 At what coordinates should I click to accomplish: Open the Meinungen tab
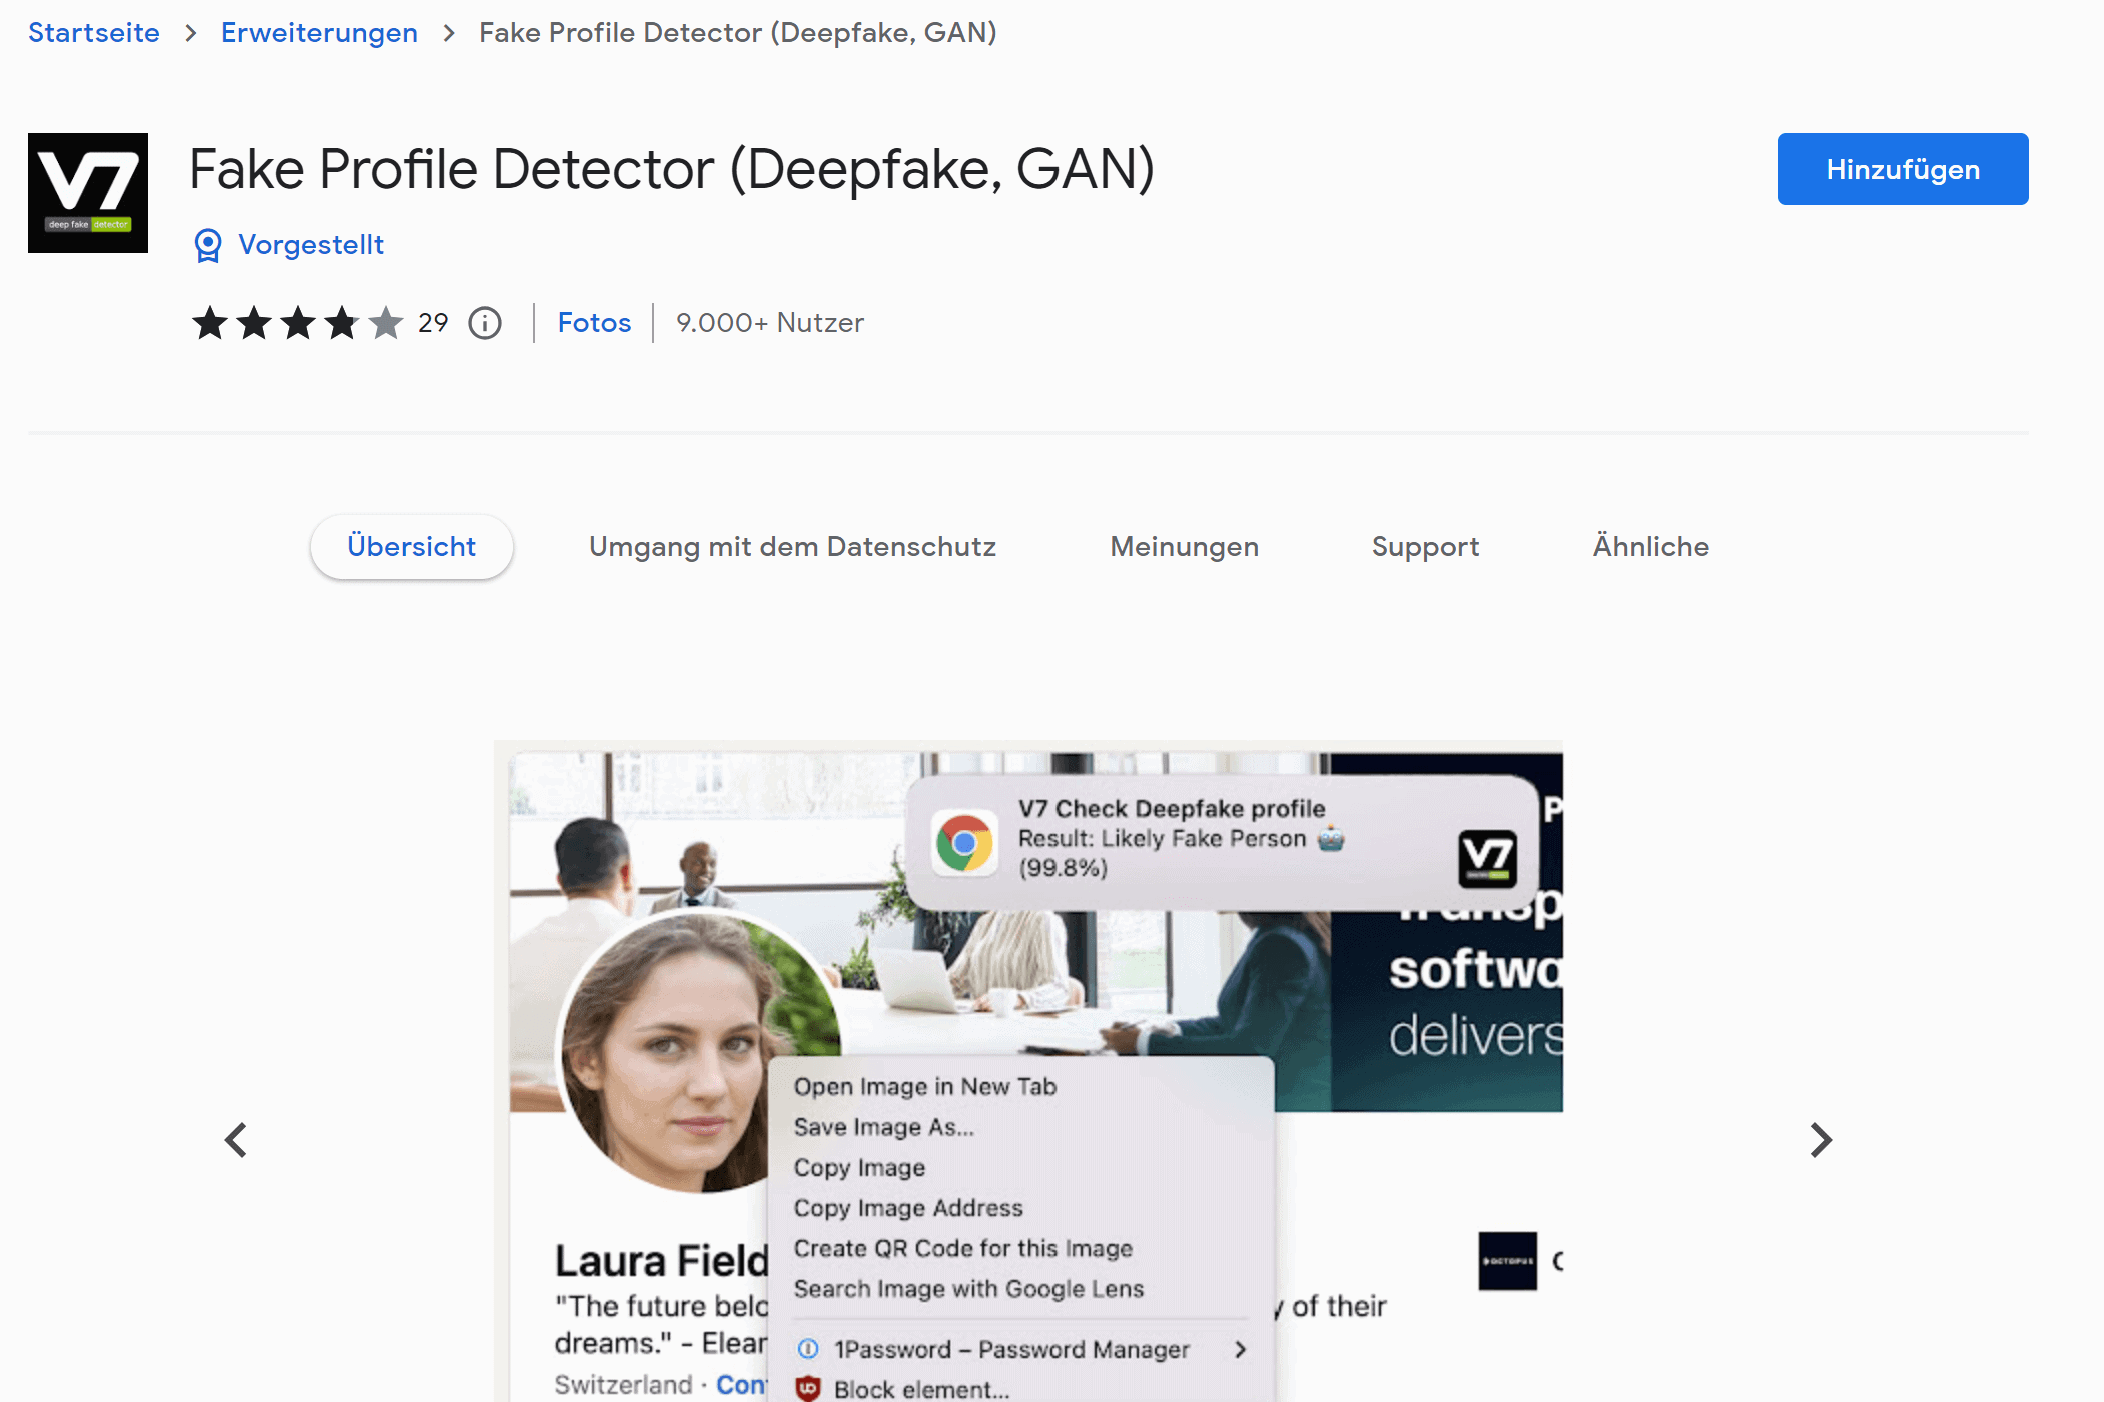pyautogui.click(x=1184, y=547)
